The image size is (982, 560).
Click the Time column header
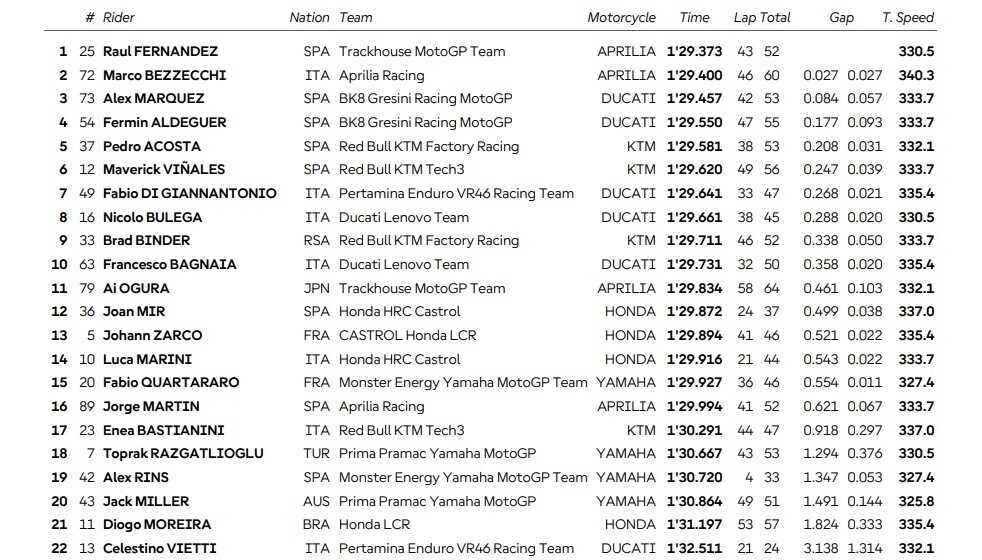tap(694, 17)
